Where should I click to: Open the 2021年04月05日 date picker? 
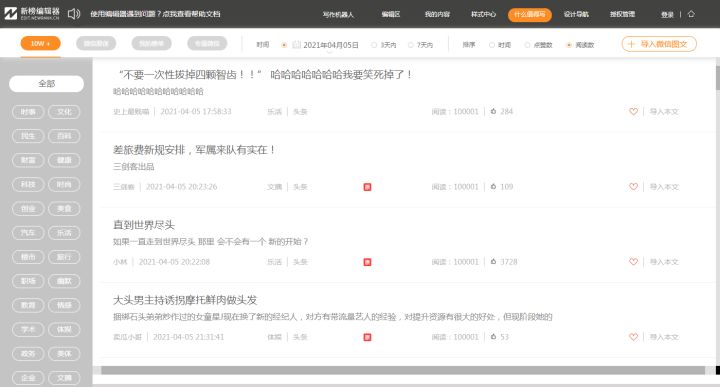(331, 45)
